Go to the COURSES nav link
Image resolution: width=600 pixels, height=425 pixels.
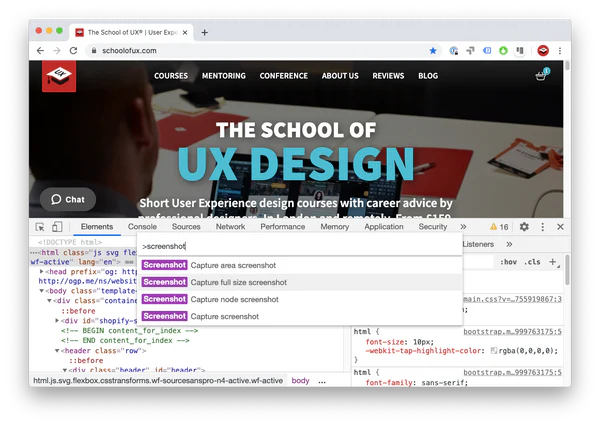point(171,76)
